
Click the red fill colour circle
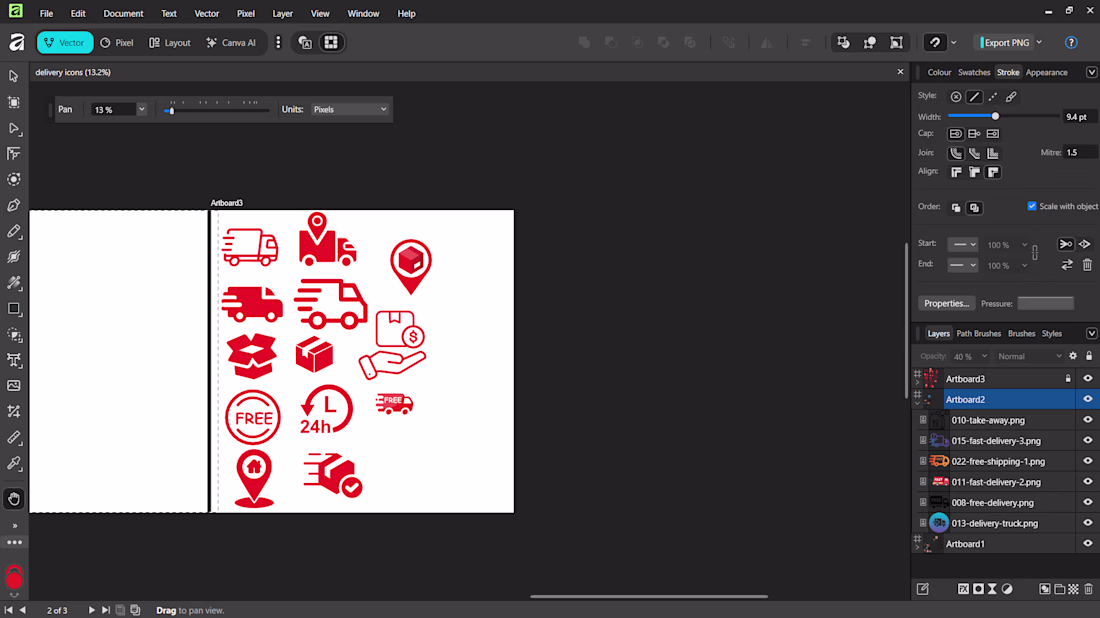[x=14, y=579]
